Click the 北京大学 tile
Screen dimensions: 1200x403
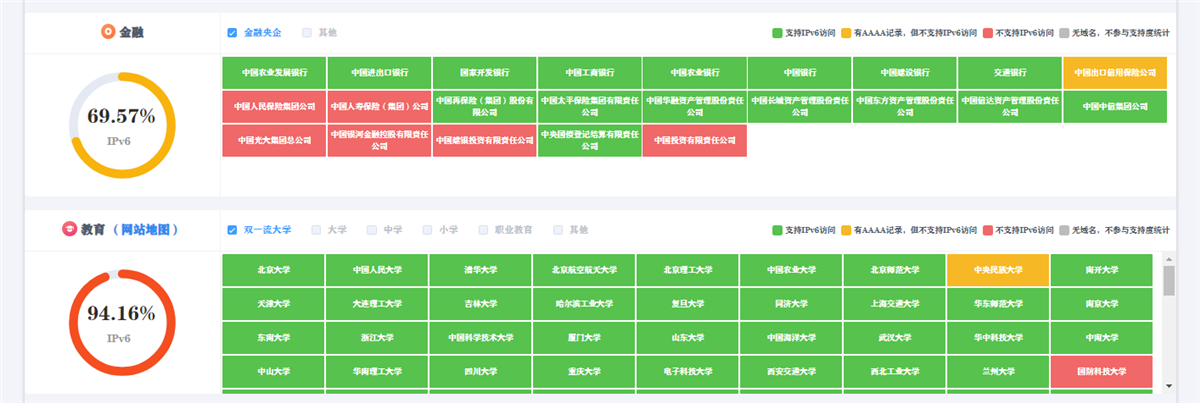click(x=273, y=269)
